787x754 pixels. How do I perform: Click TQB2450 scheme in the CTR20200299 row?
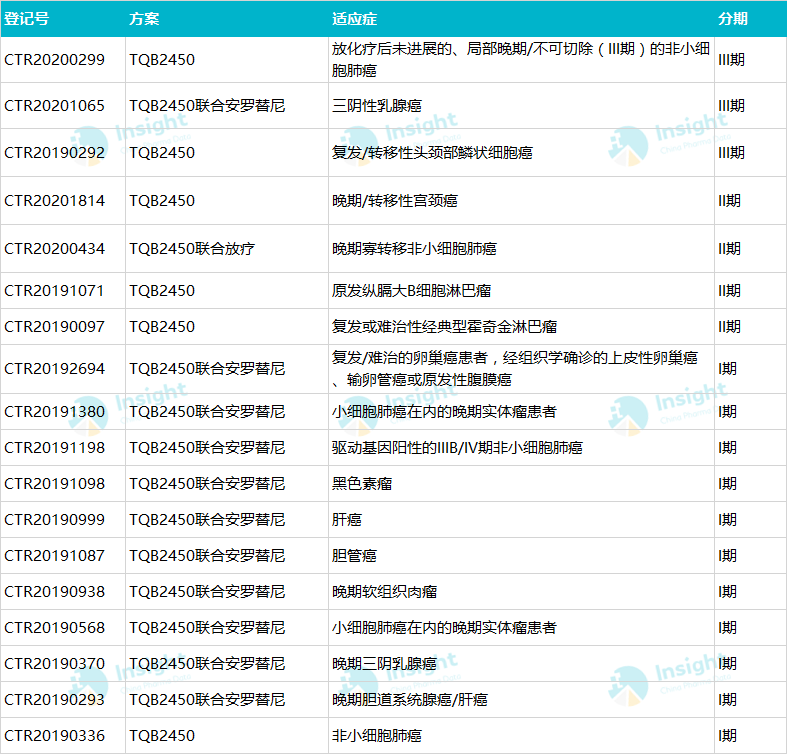(x=162, y=60)
